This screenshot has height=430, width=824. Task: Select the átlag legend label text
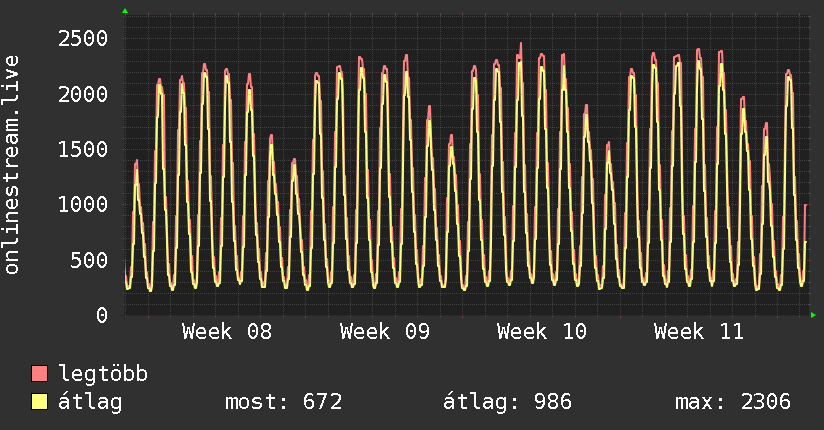tap(91, 403)
